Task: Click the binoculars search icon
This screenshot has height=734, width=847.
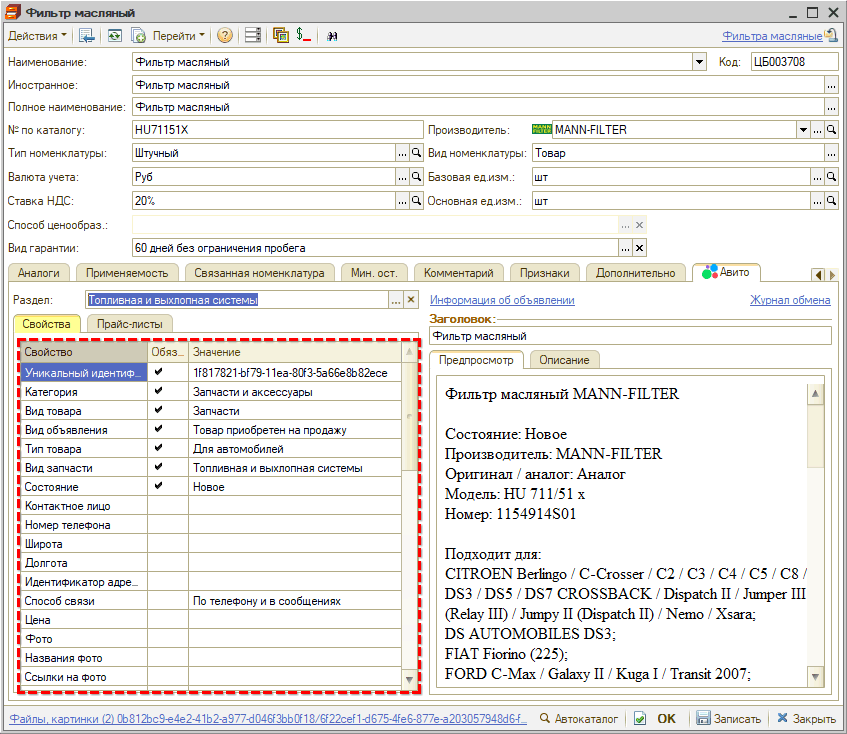Action: [331, 35]
